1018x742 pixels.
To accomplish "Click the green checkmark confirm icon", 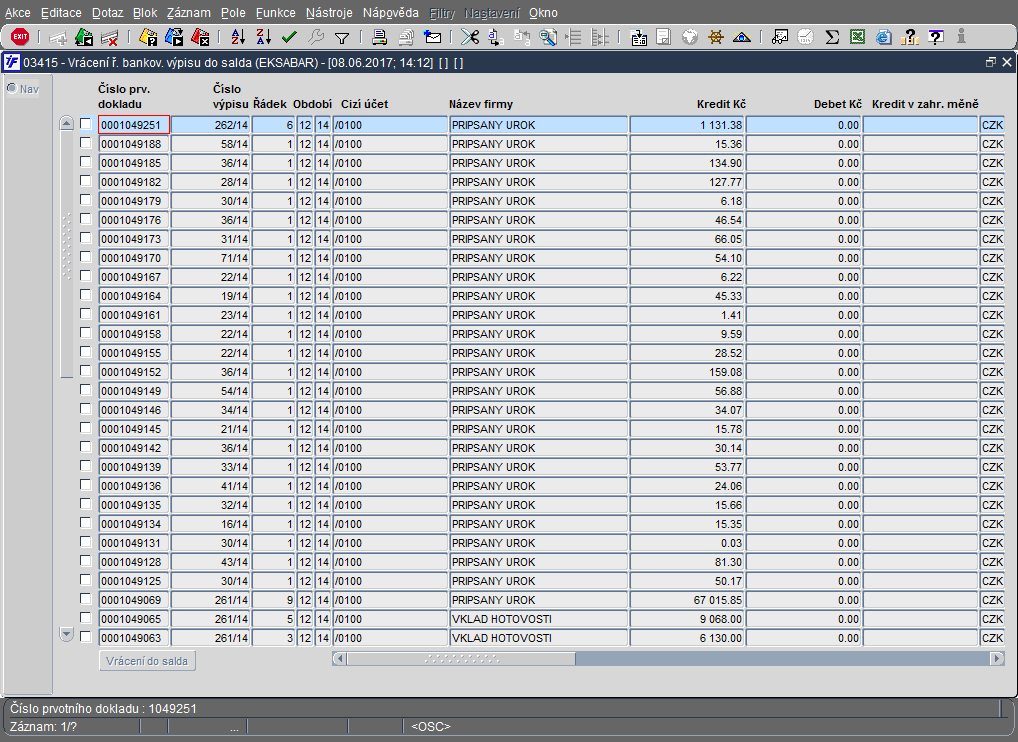I will (289, 37).
